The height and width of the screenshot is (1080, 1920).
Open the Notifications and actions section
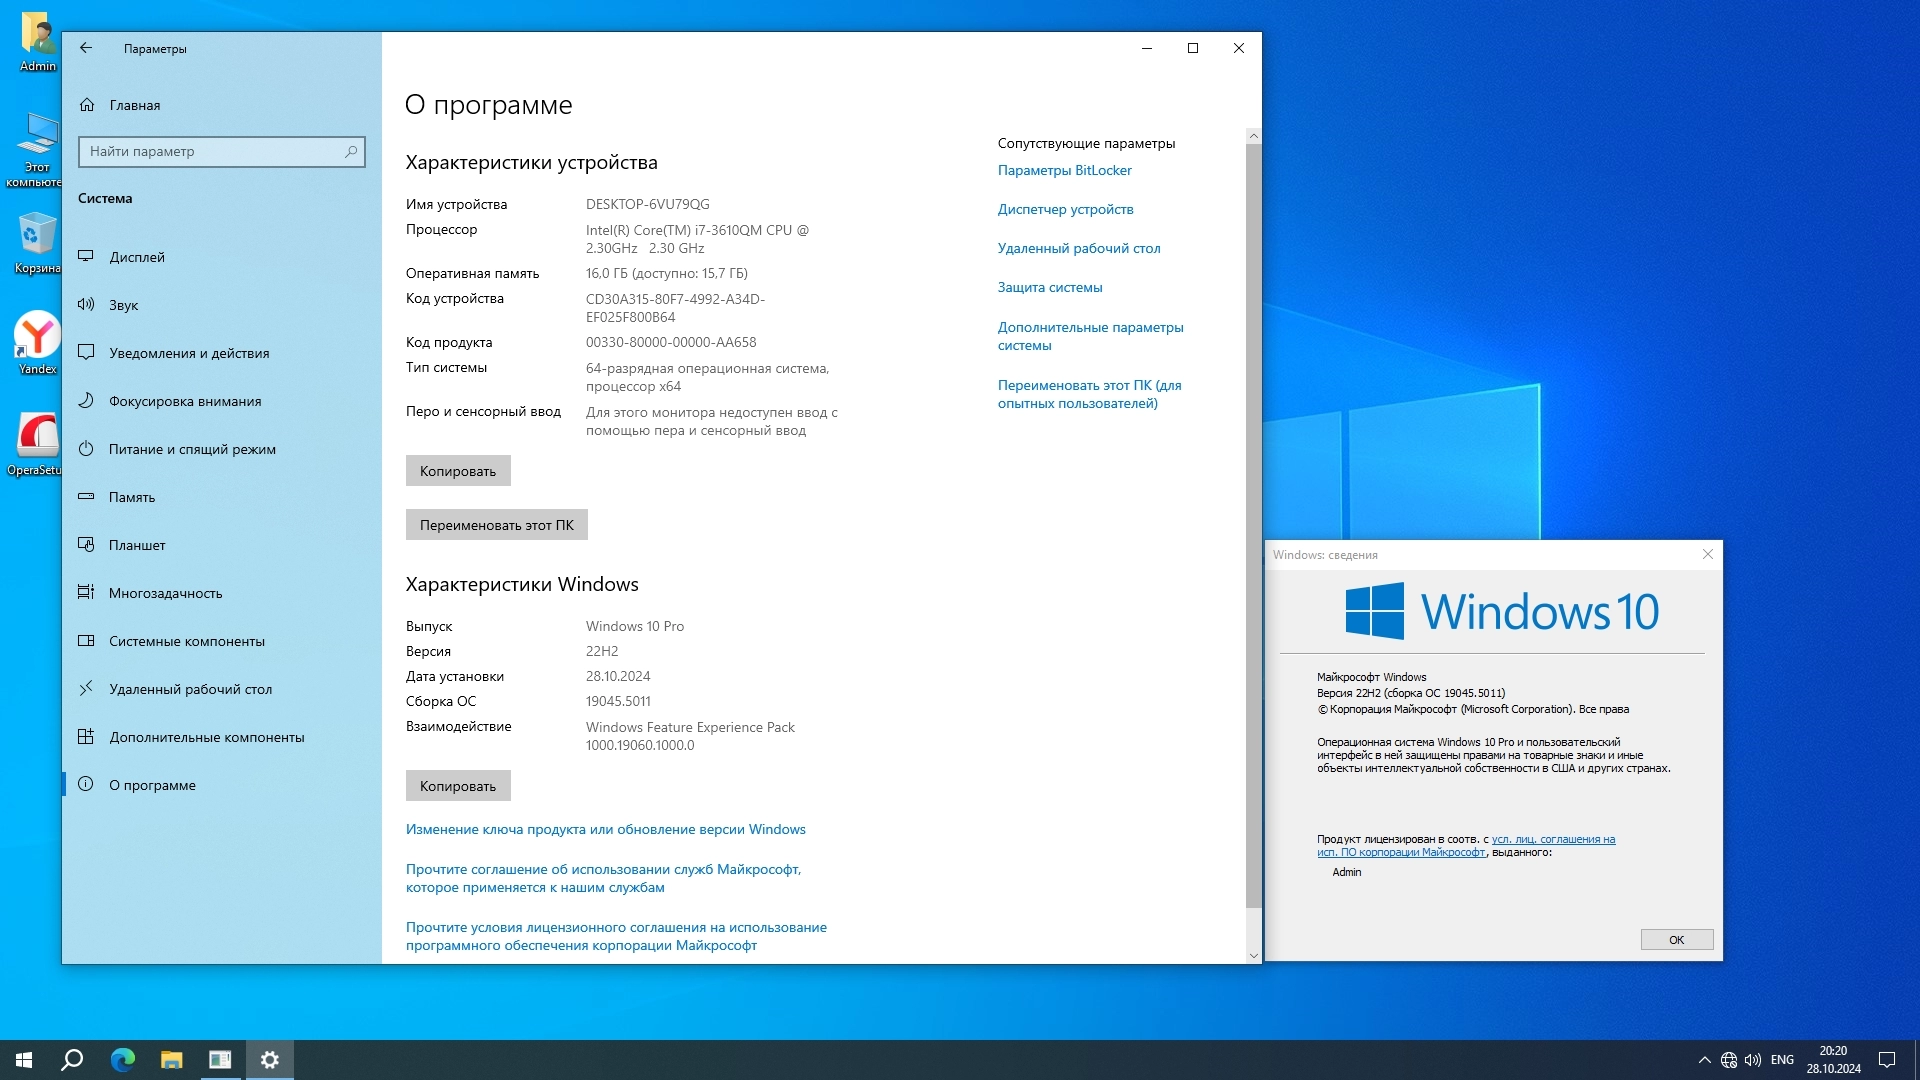(189, 353)
